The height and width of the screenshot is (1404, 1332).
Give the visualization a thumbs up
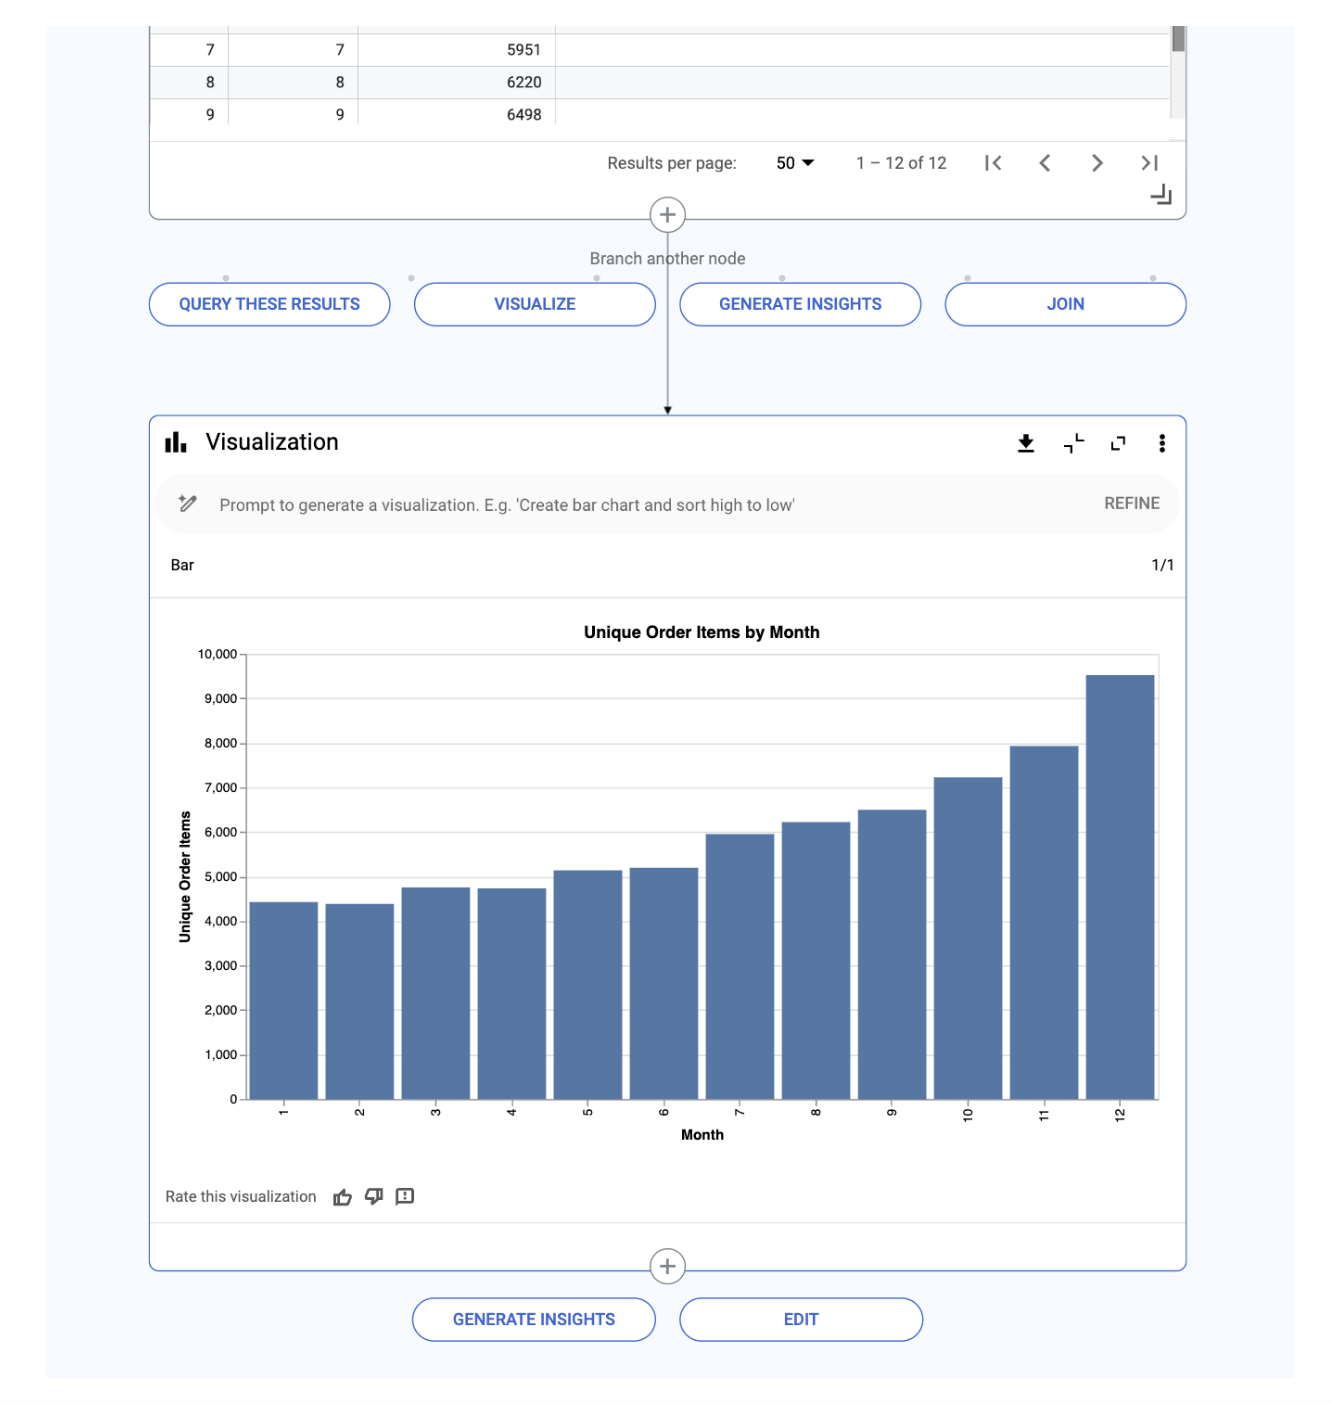(x=342, y=1197)
